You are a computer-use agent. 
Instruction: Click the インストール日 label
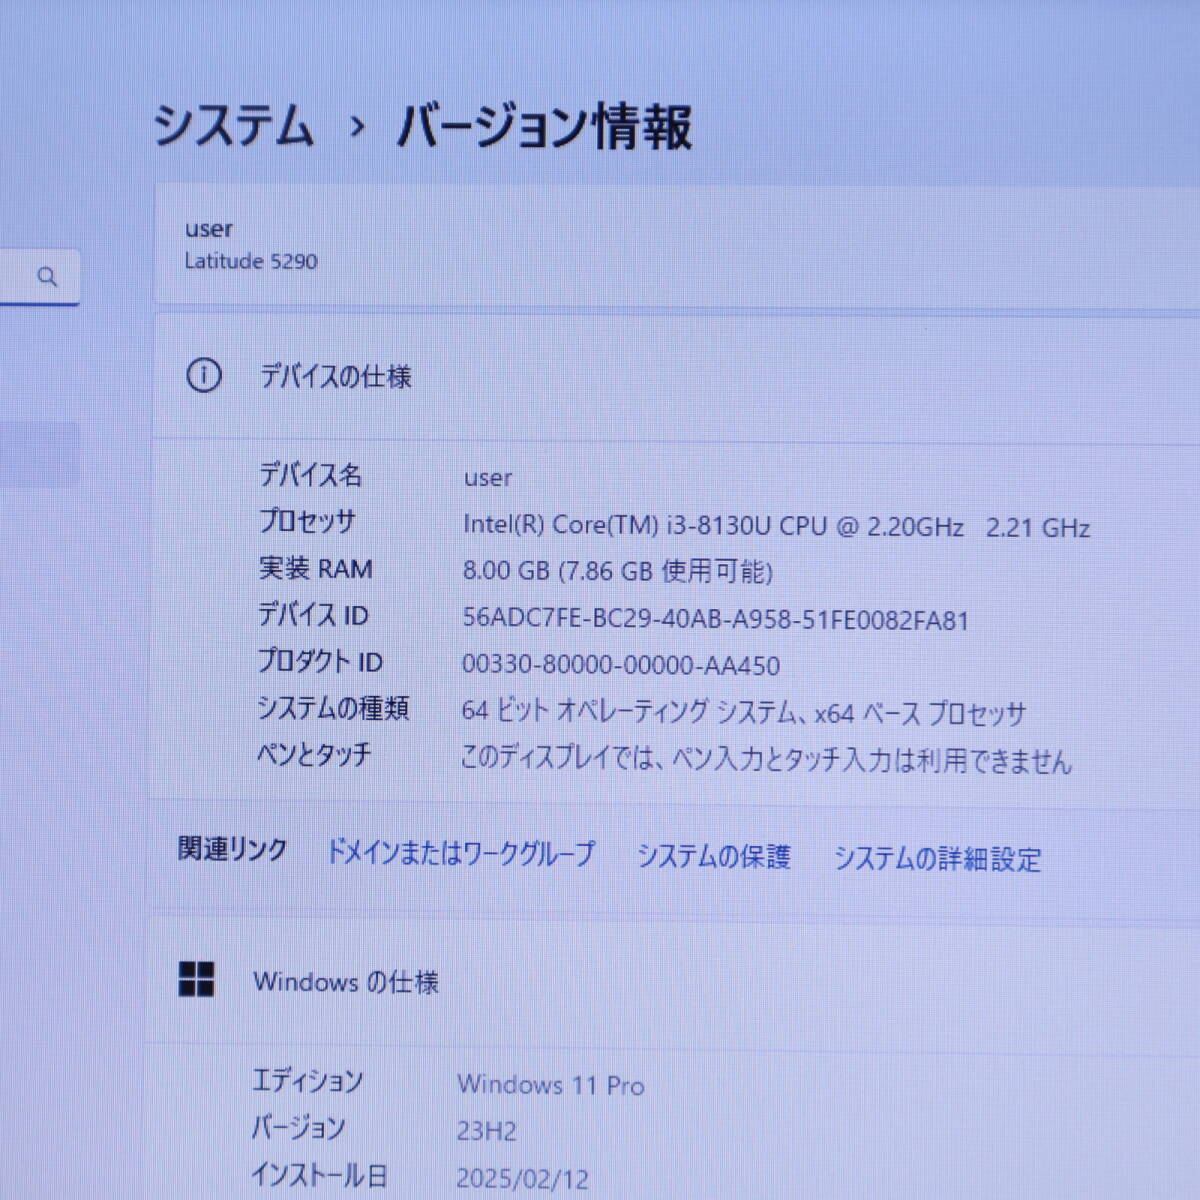(319, 1174)
